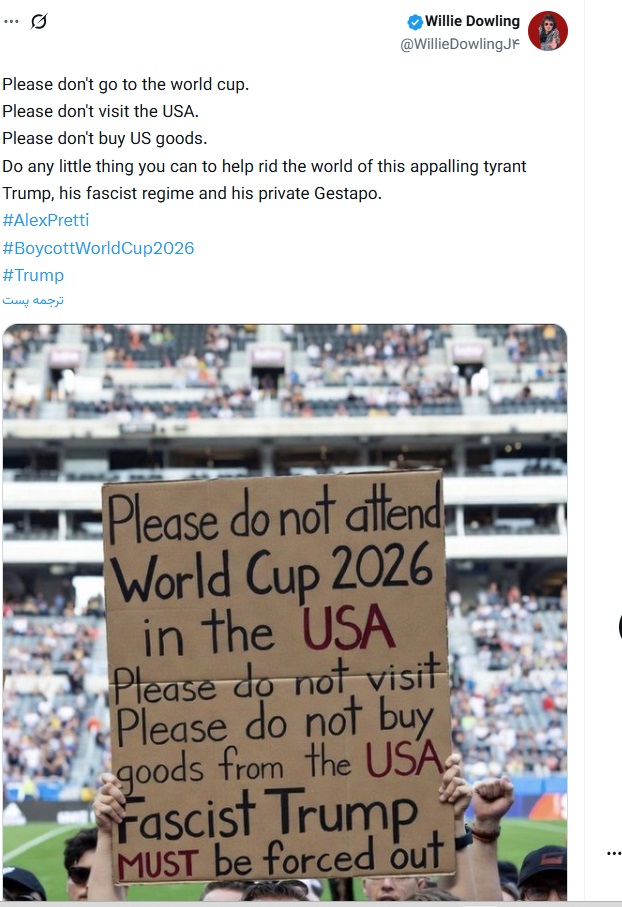This screenshot has height=907, width=622.
Task: Click the line 'Please don't buy US goods.'
Action: pyautogui.click(x=104, y=138)
